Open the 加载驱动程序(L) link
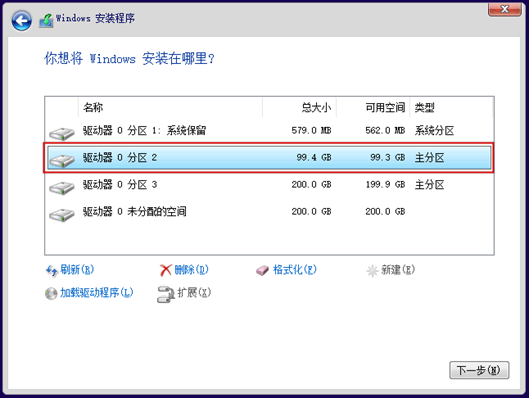Screen dimensions: 529x398 [96, 292]
